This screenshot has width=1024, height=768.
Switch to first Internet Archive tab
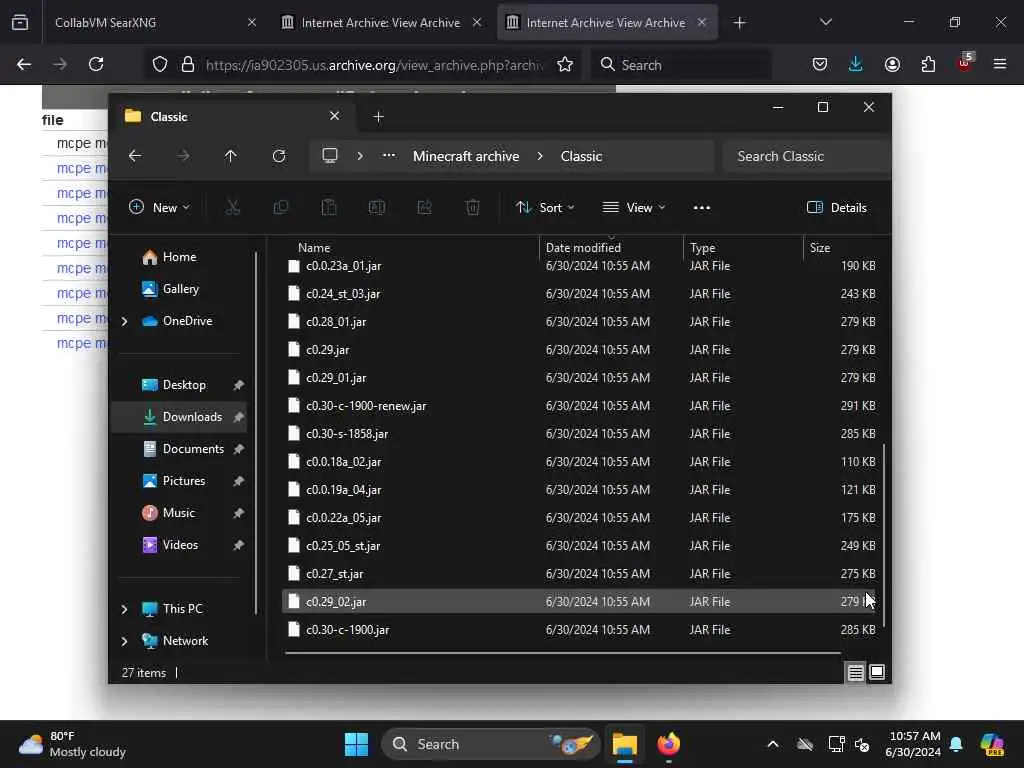point(381,22)
